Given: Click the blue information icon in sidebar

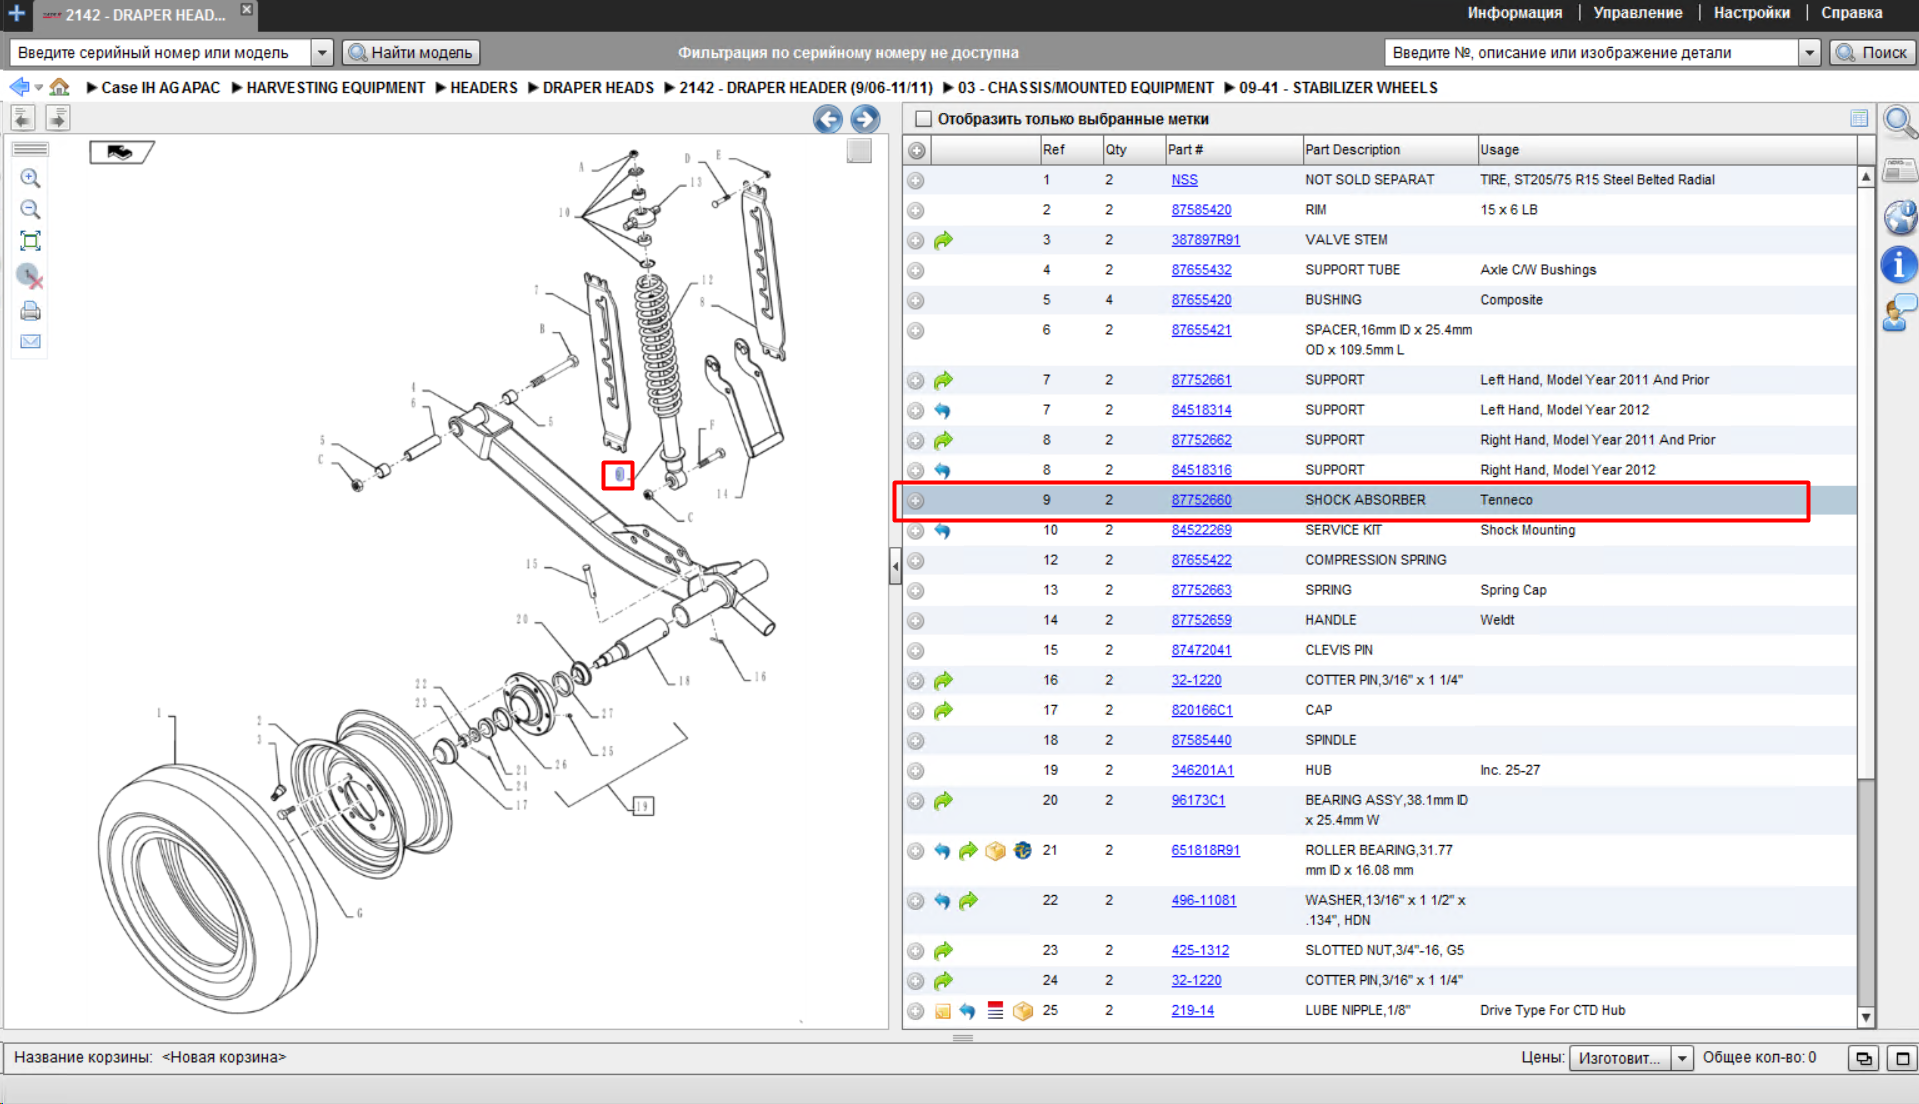Looking at the screenshot, I should (1899, 265).
